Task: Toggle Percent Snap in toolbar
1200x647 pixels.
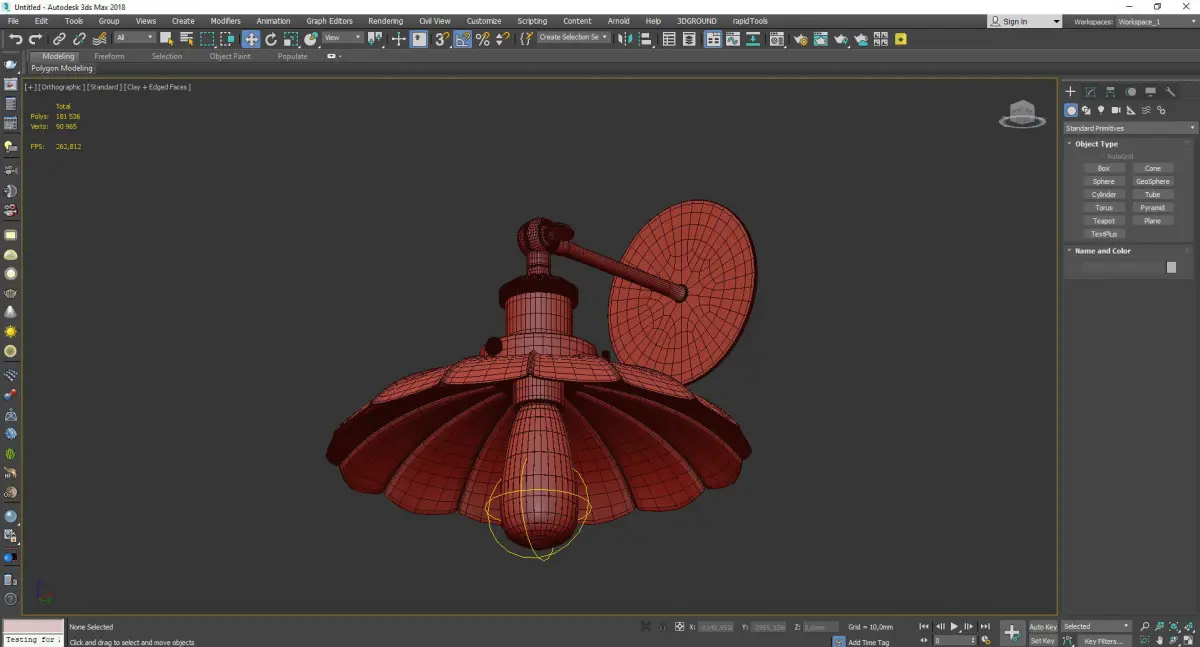Action: coord(483,39)
